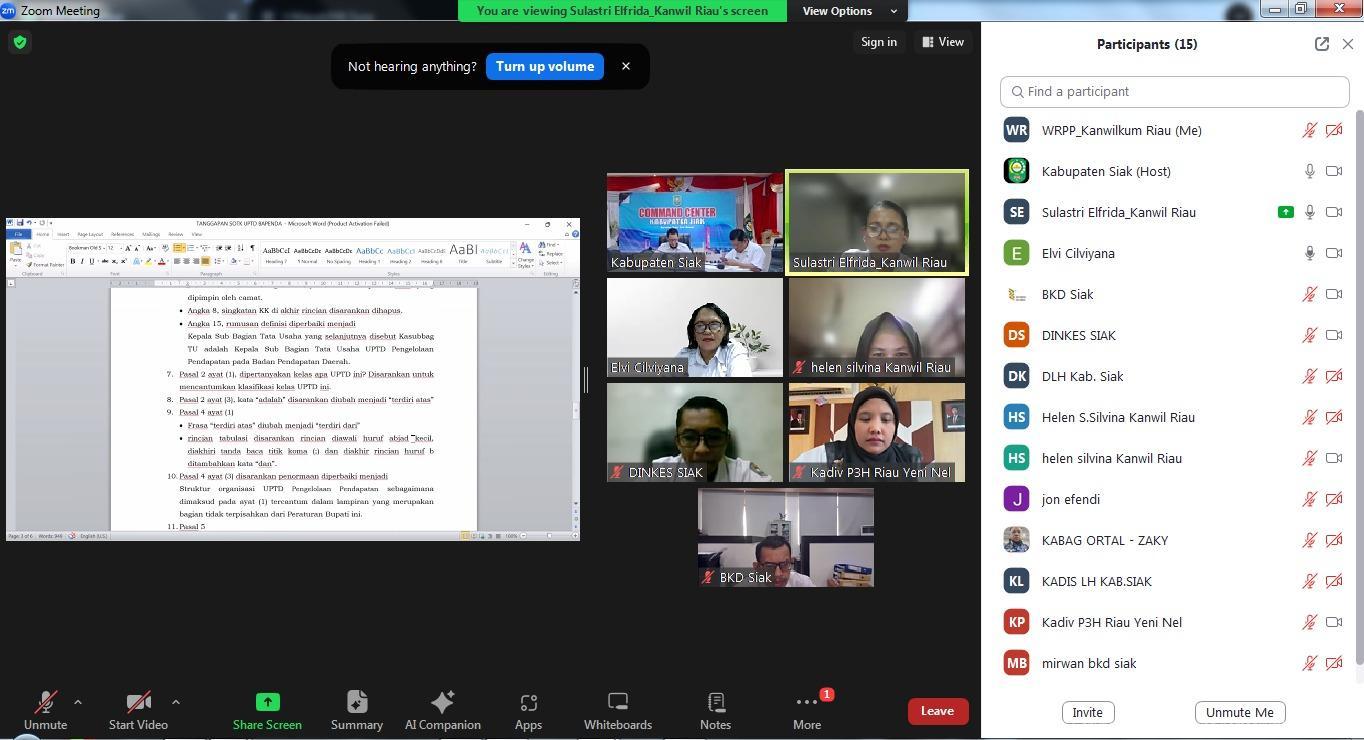Click the Sign in link
1364x740 pixels.
tap(879, 42)
